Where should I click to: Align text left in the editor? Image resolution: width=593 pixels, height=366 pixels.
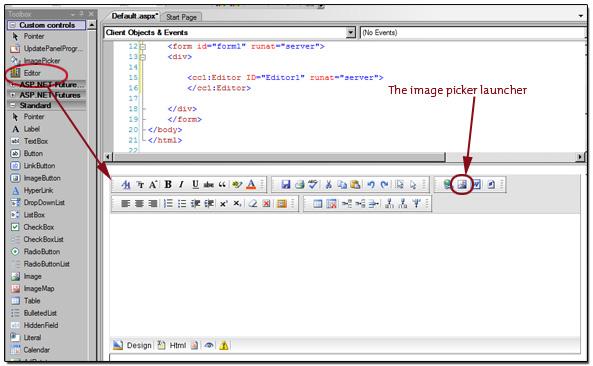coord(126,204)
